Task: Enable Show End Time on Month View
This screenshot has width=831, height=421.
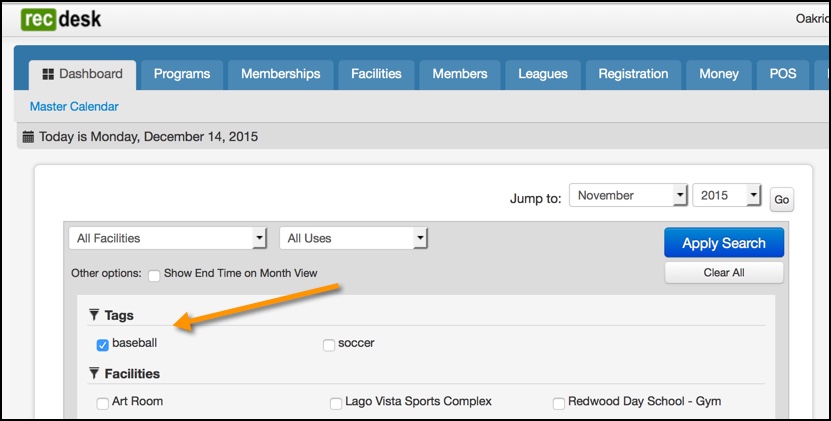Action: click(154, 276)
